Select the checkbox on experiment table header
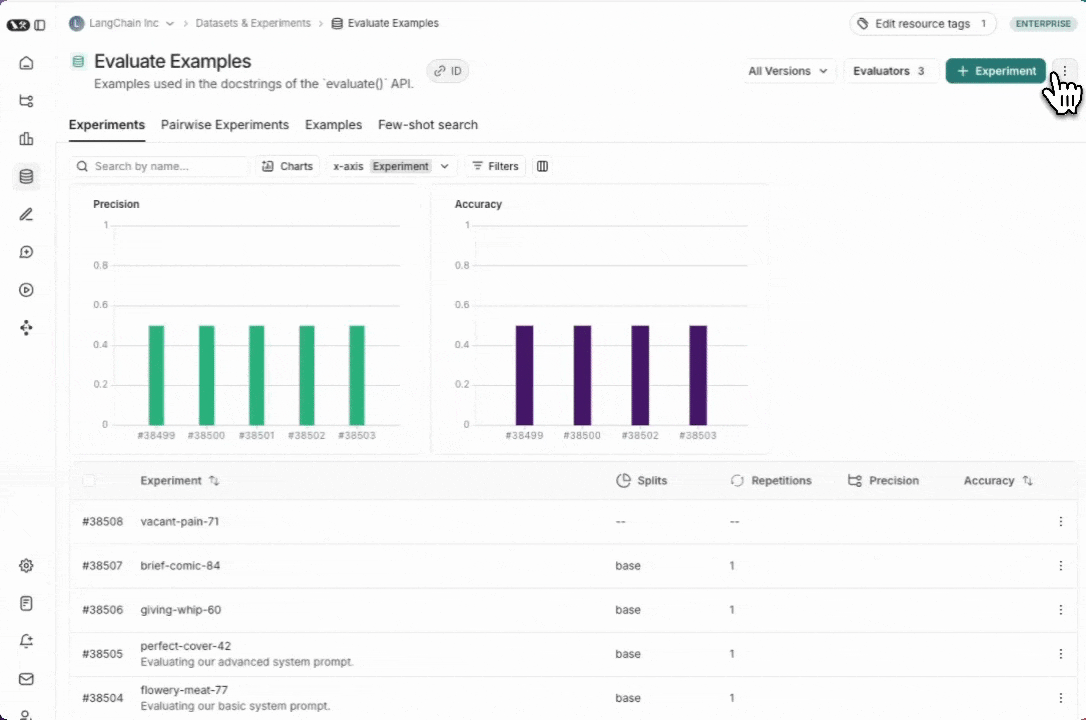 coord(88,480)
